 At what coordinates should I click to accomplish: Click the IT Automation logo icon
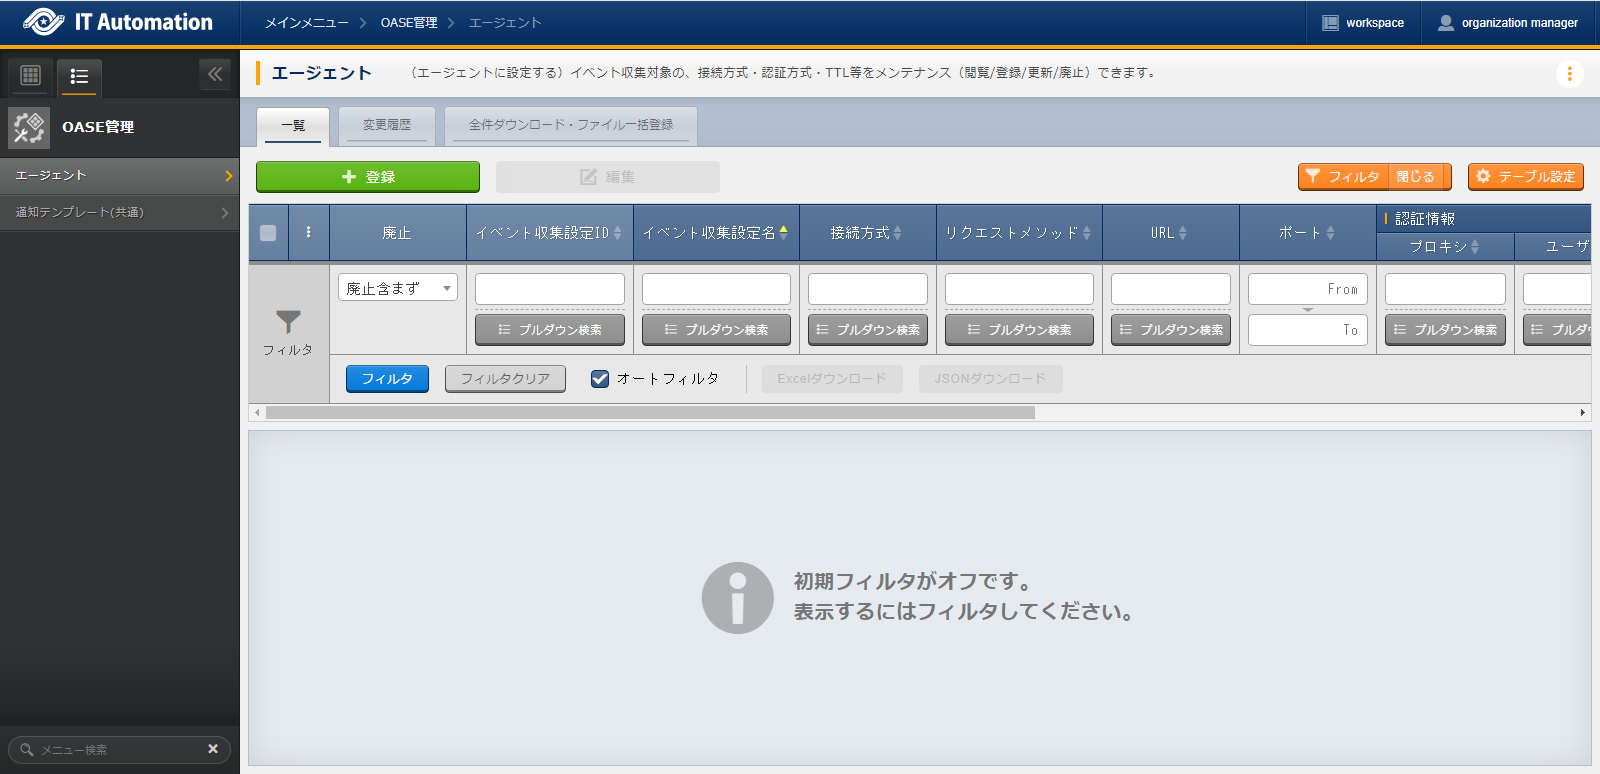(44, 22)
